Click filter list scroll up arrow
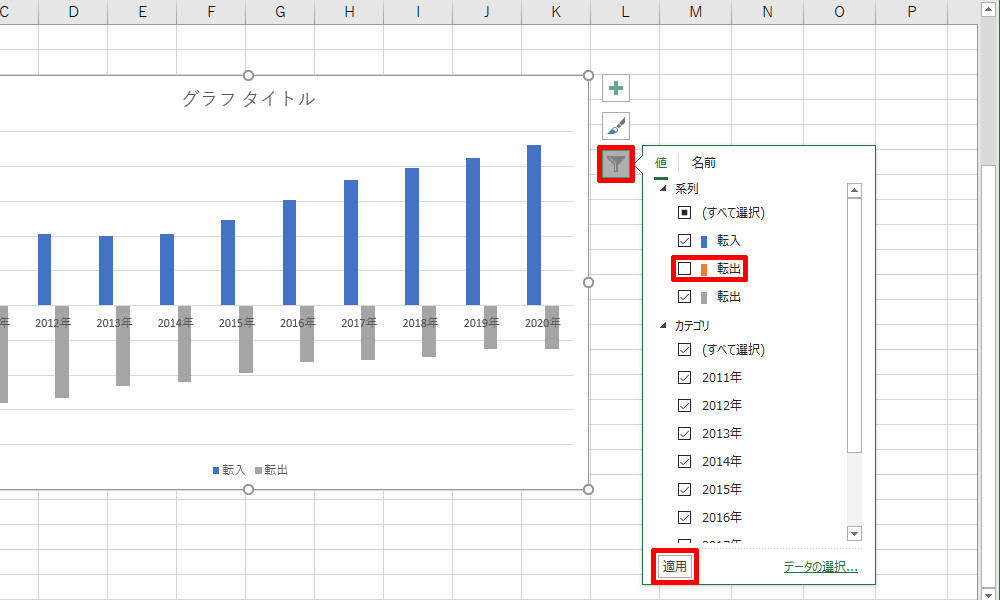Image resolution: width=1000 pixels, height=600 pixels. point(855,190)
